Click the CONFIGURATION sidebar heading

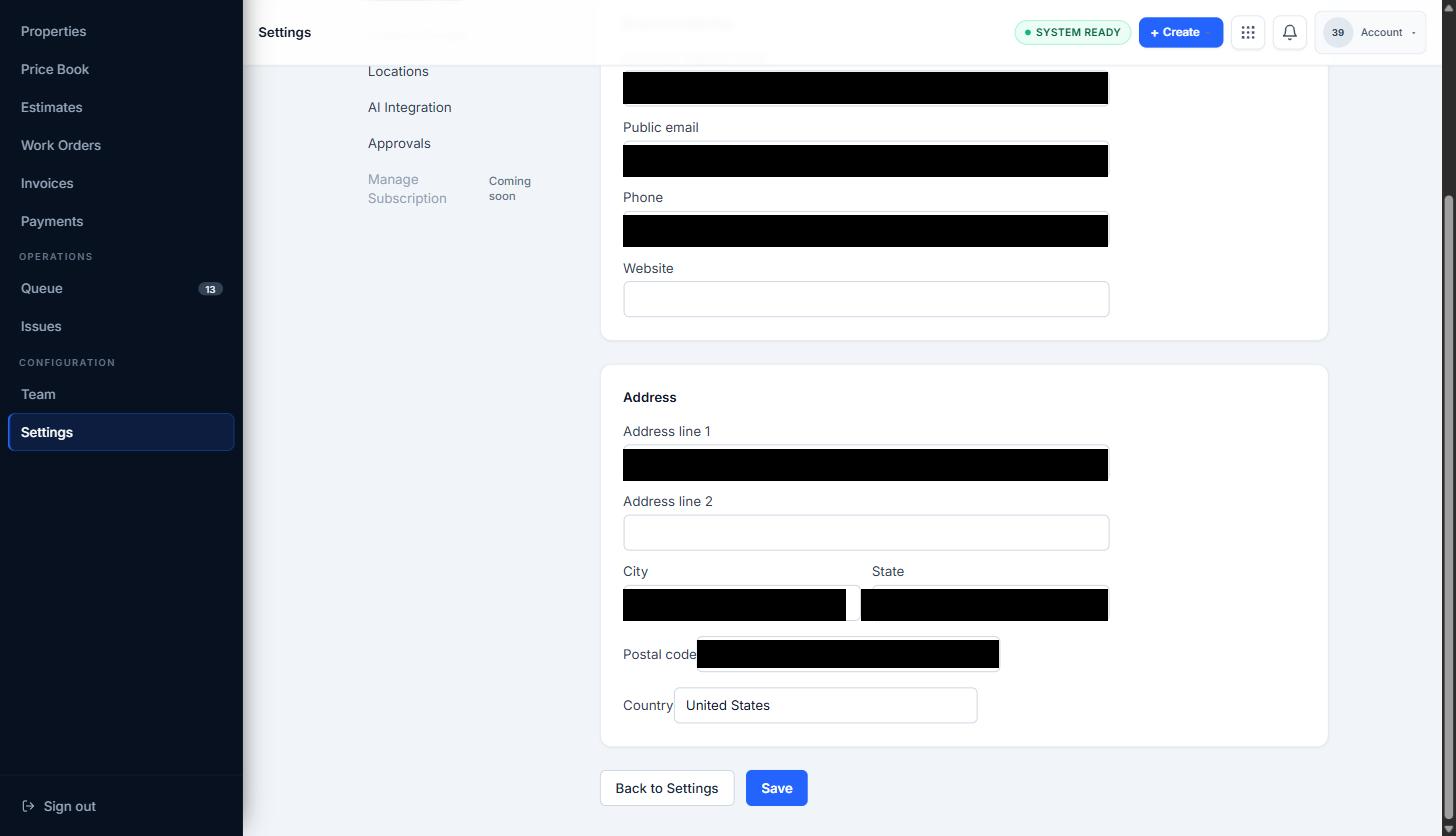tap(67, 363)
